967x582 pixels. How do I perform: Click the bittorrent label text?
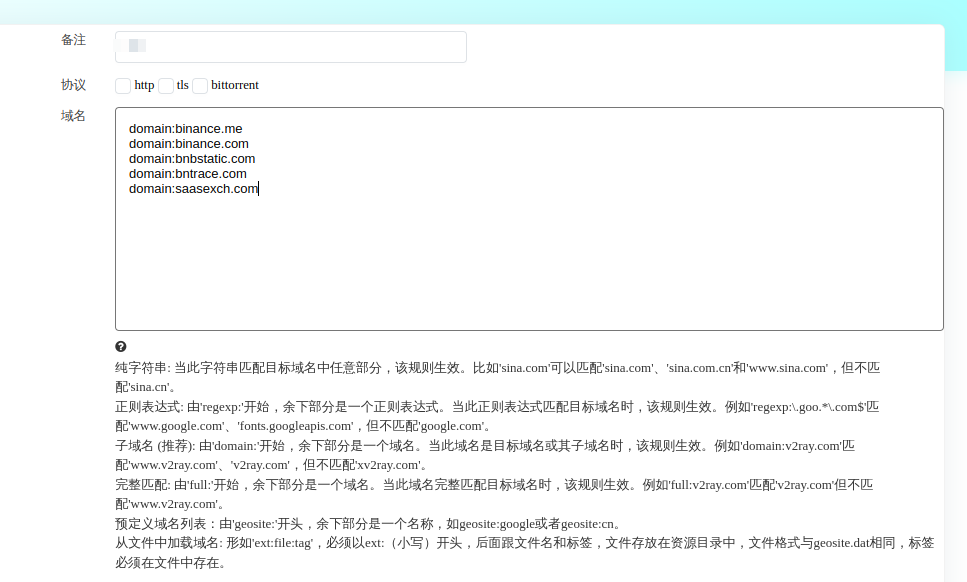pos(235,86)
